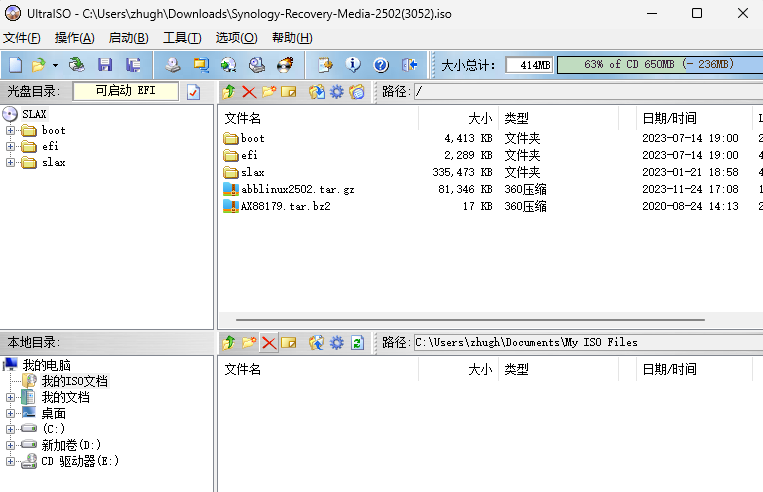Click the image pane Rename icon
This screenshot has height=492, width=763.
coord(289,91)
